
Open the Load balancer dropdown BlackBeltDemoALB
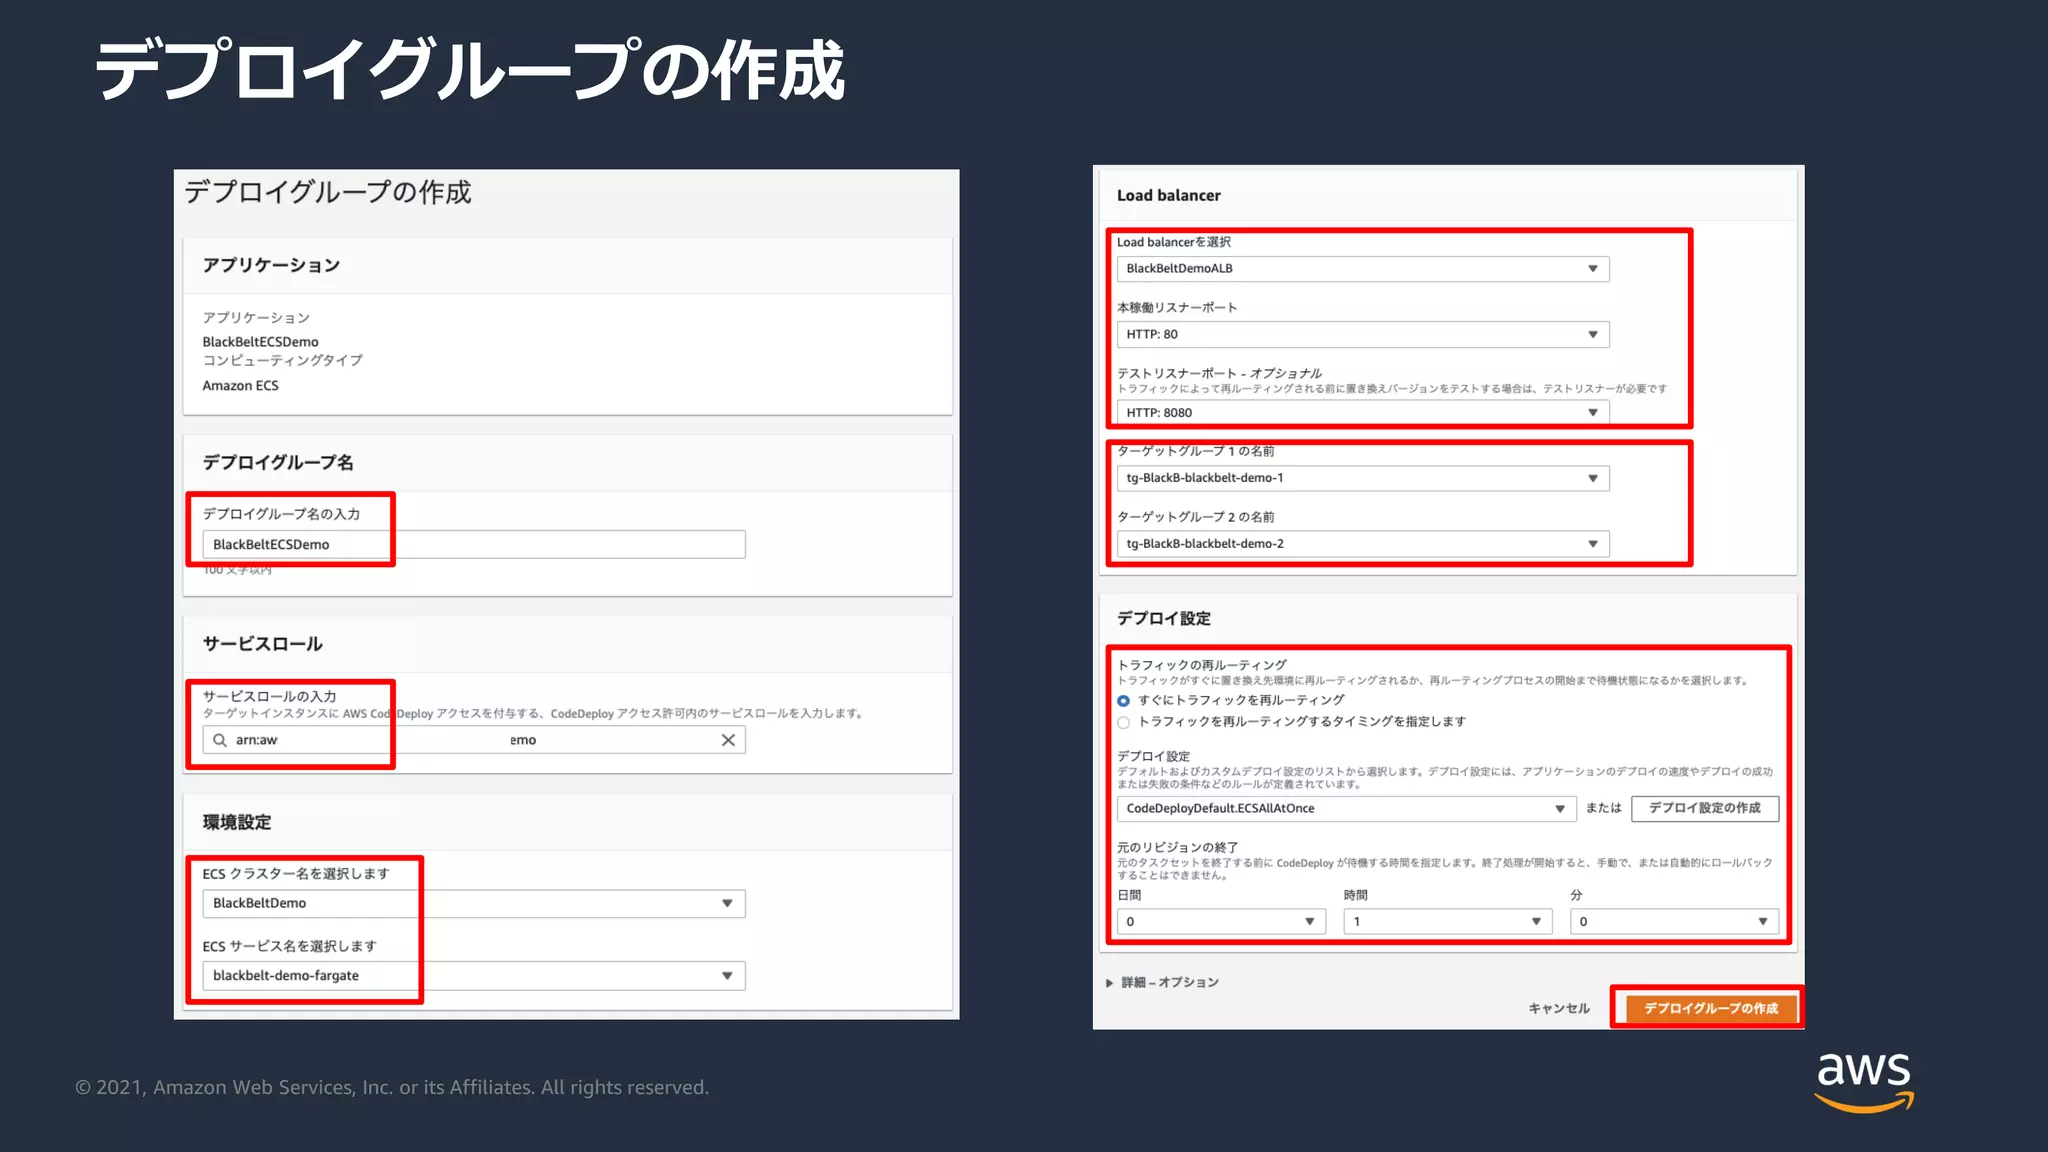1363,268
